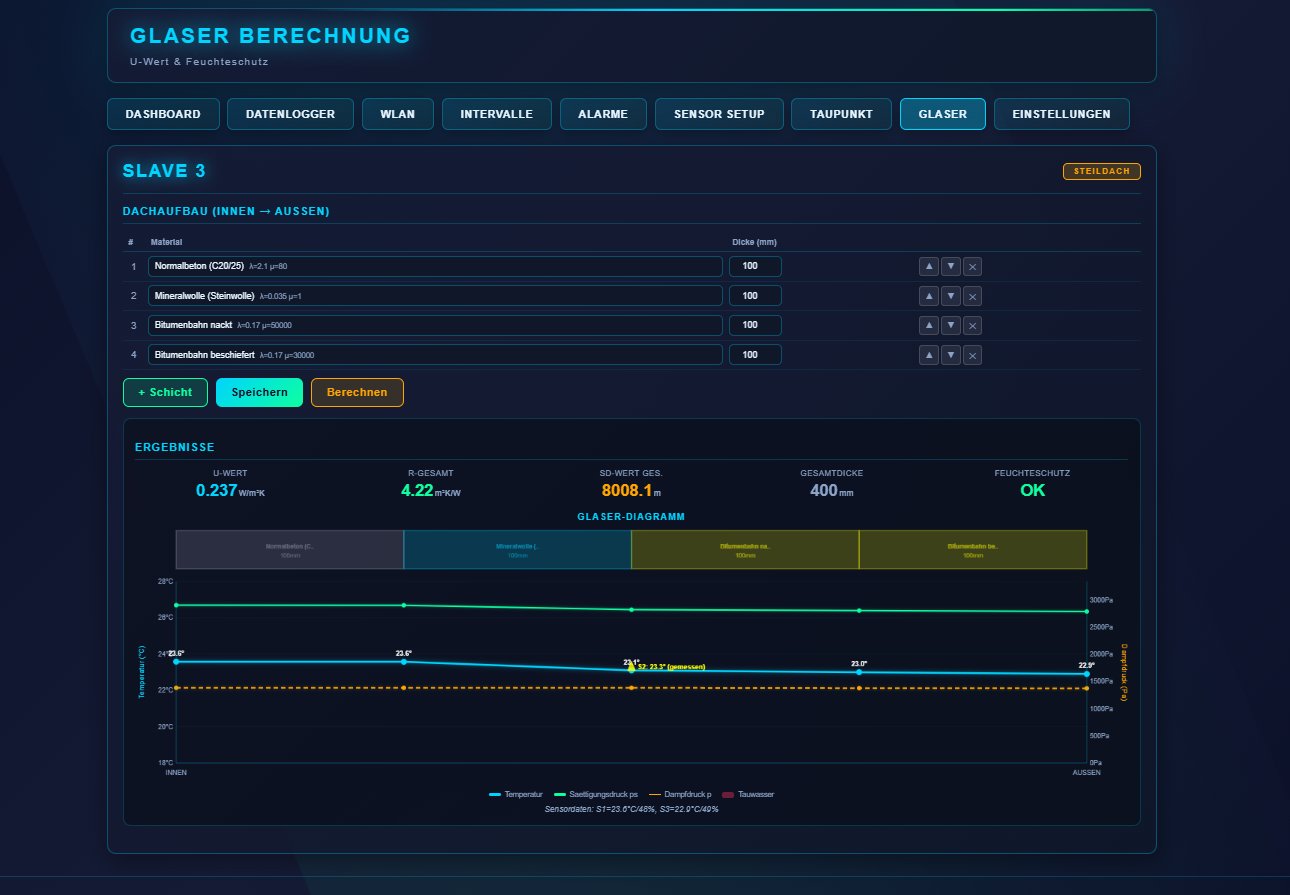This screenshot has height=895, width=1290.
Task: Click yellow Bitumenbahn nackt block in diagram
Action: pyautogui.click(x=745, y=550)
